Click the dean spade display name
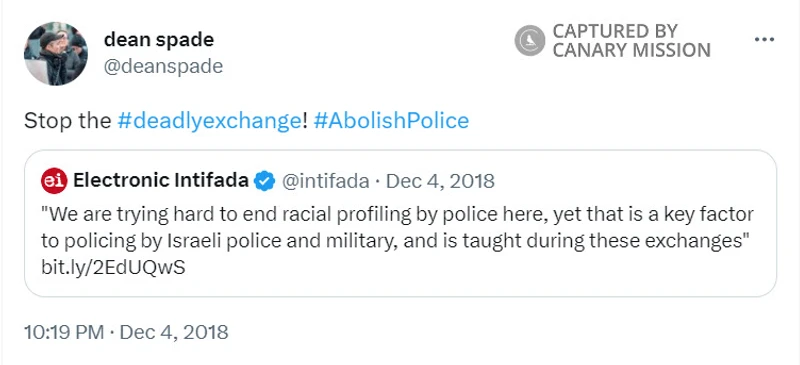 159,39
